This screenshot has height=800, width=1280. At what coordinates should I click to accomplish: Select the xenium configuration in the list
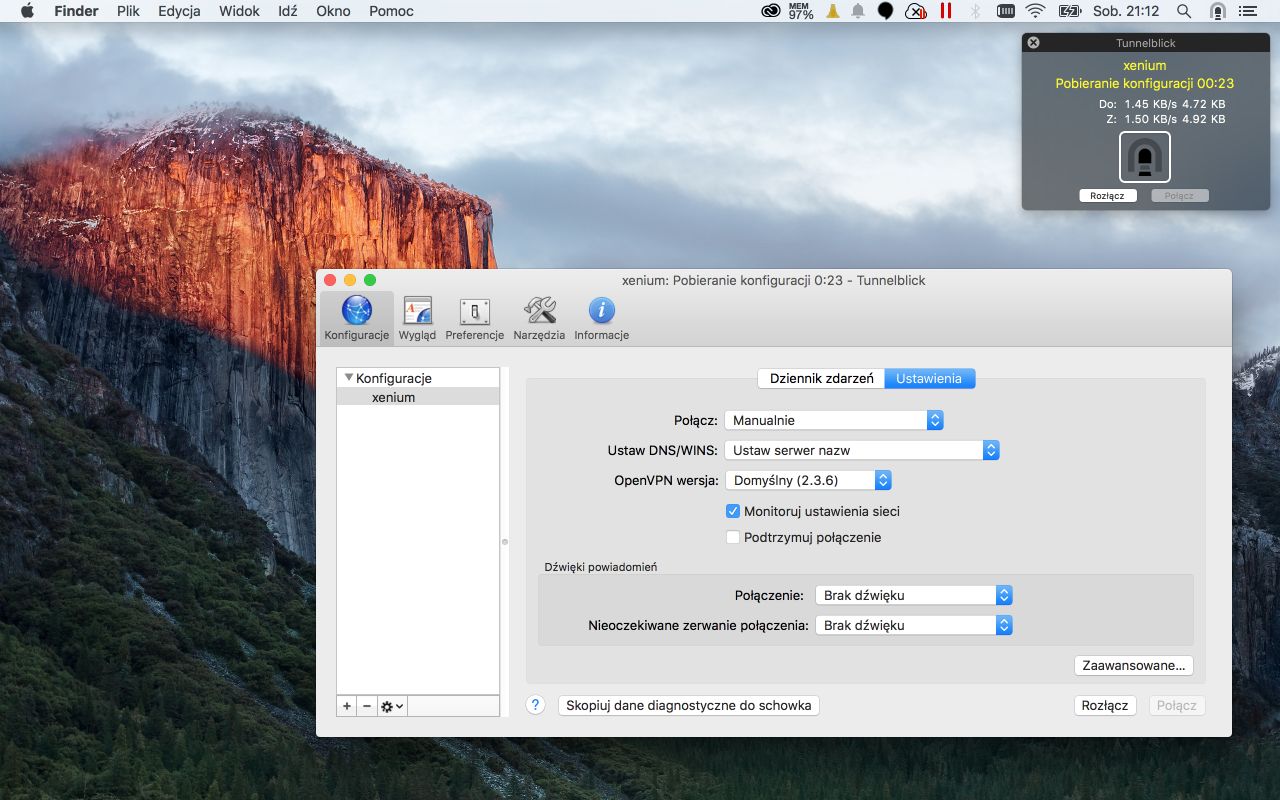418,397
